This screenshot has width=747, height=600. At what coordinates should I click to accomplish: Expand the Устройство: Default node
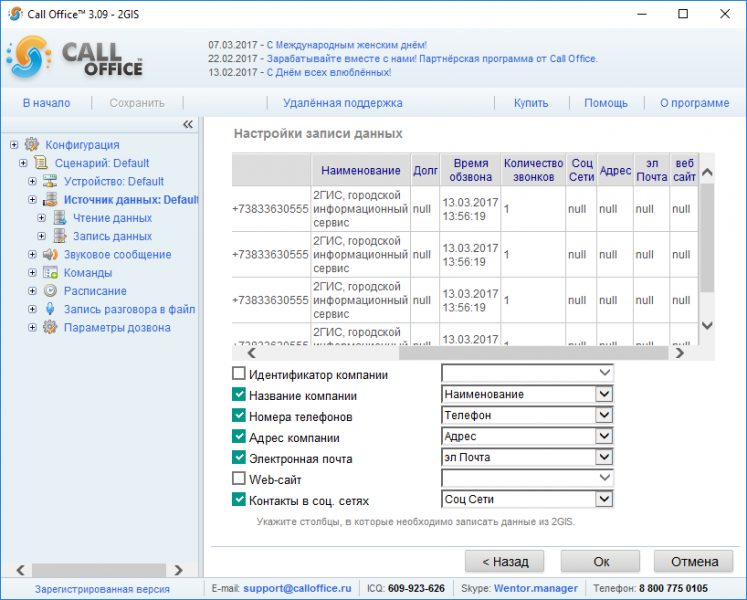[x=32, y=181]
